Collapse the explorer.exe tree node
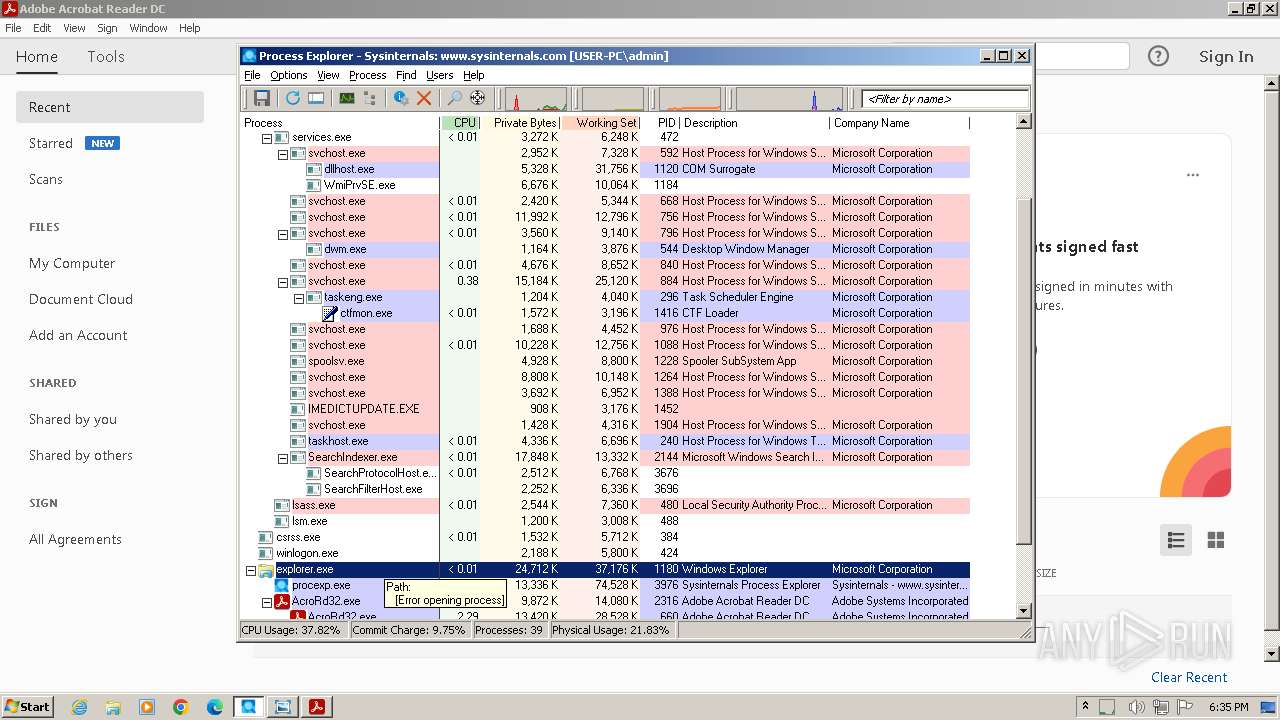The height and width of the screenshot is (720, 1280). click(251, 570)
